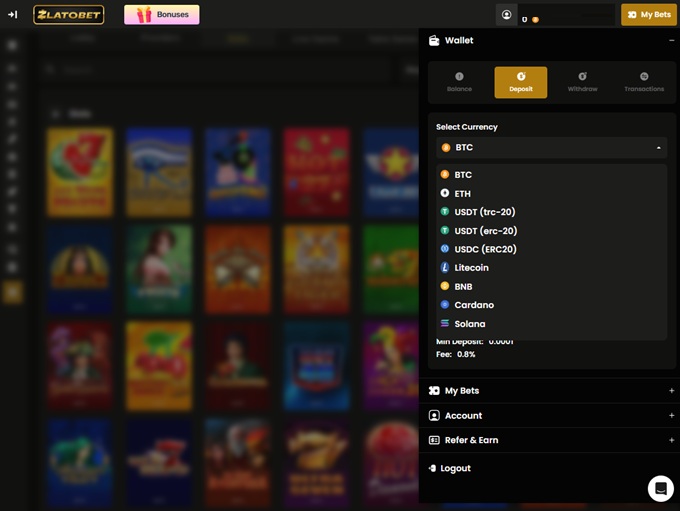Switch to the Balance tab
This screenshot has height=511, width=680.
coord(459,82)
